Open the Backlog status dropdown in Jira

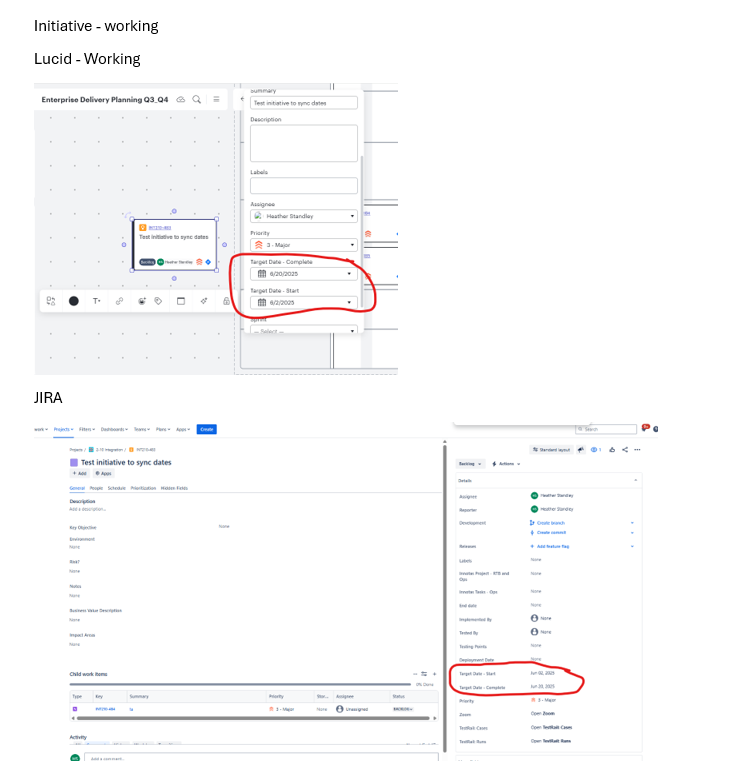[470, 464]
